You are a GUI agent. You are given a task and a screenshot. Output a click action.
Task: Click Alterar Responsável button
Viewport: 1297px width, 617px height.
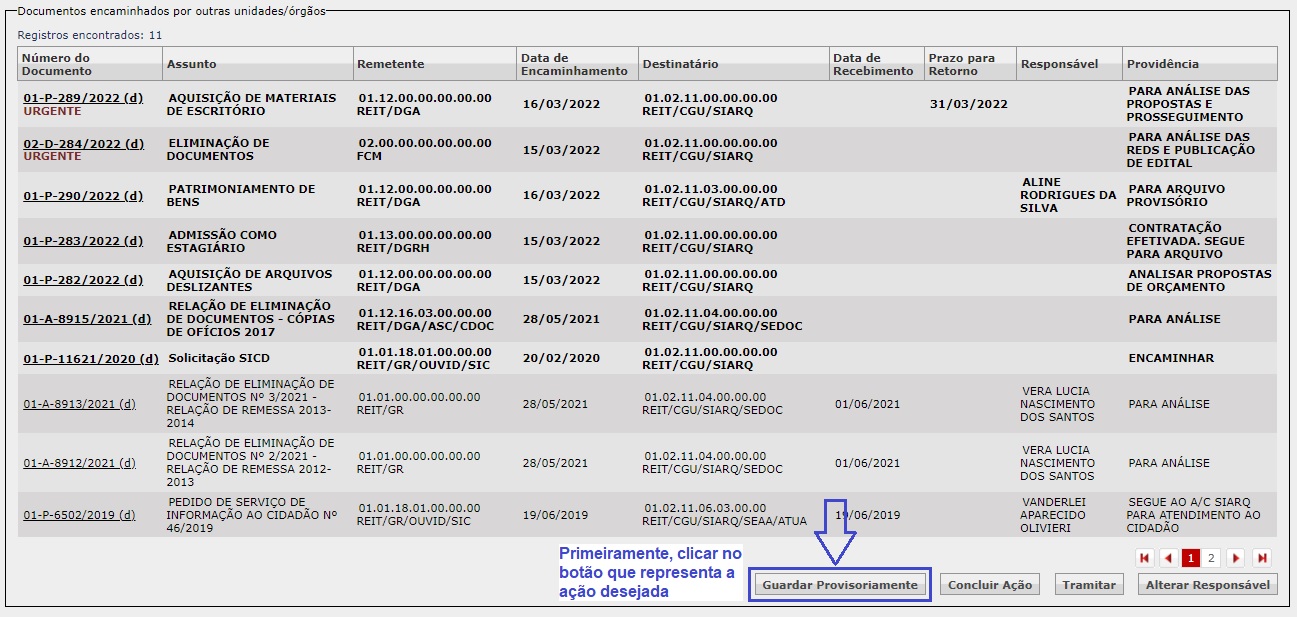(1208, 585)
